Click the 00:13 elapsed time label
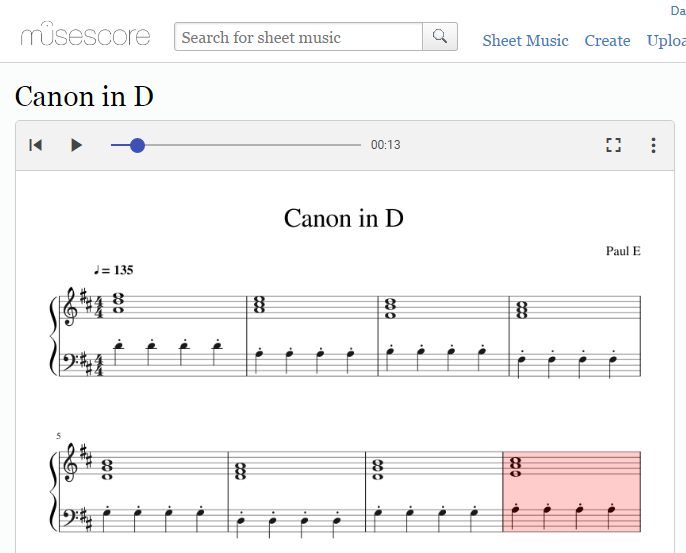The image size is (686, 553). (385, 145)
